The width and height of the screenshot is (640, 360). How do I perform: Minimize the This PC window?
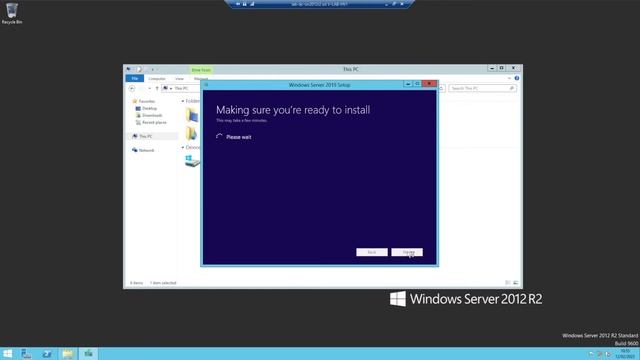pyautogui.click(x=492, y=69)
